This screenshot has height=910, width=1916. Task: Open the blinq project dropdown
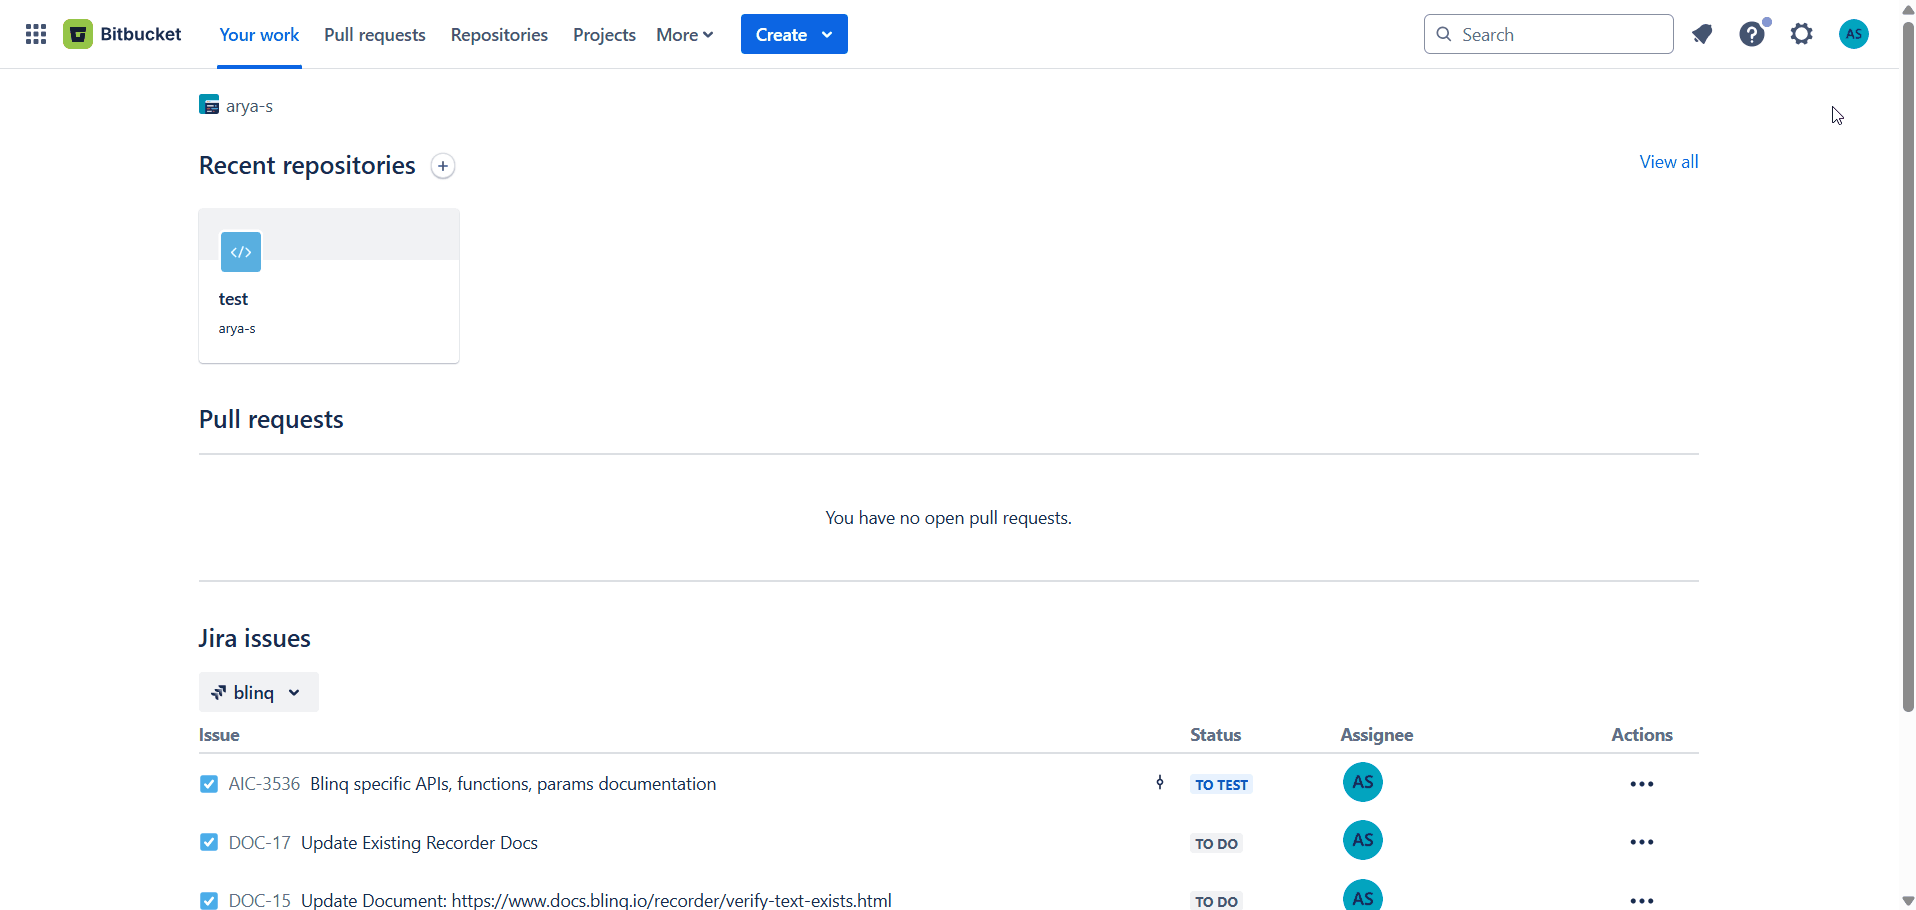click(257, 691)
